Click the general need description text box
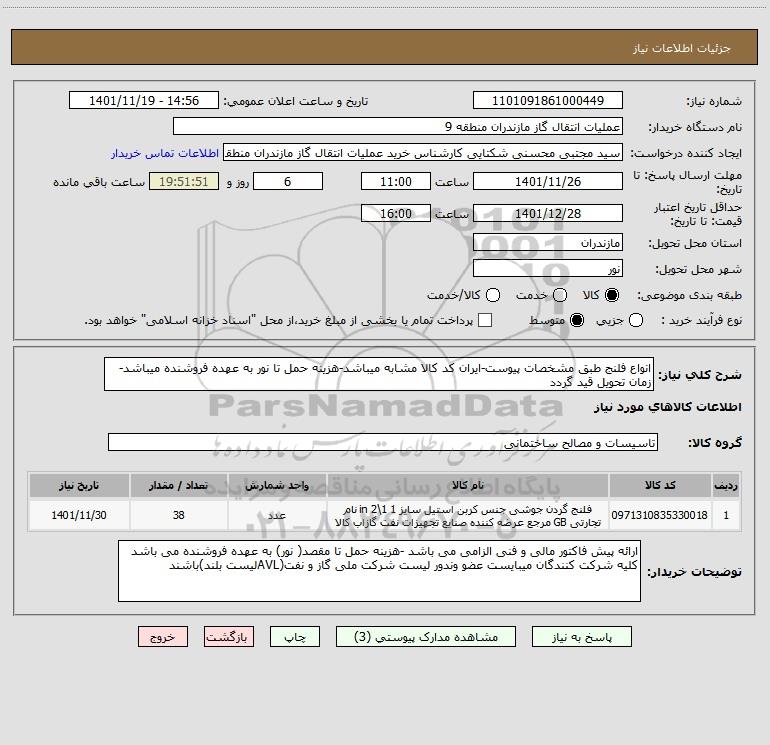 coord(379,375)
